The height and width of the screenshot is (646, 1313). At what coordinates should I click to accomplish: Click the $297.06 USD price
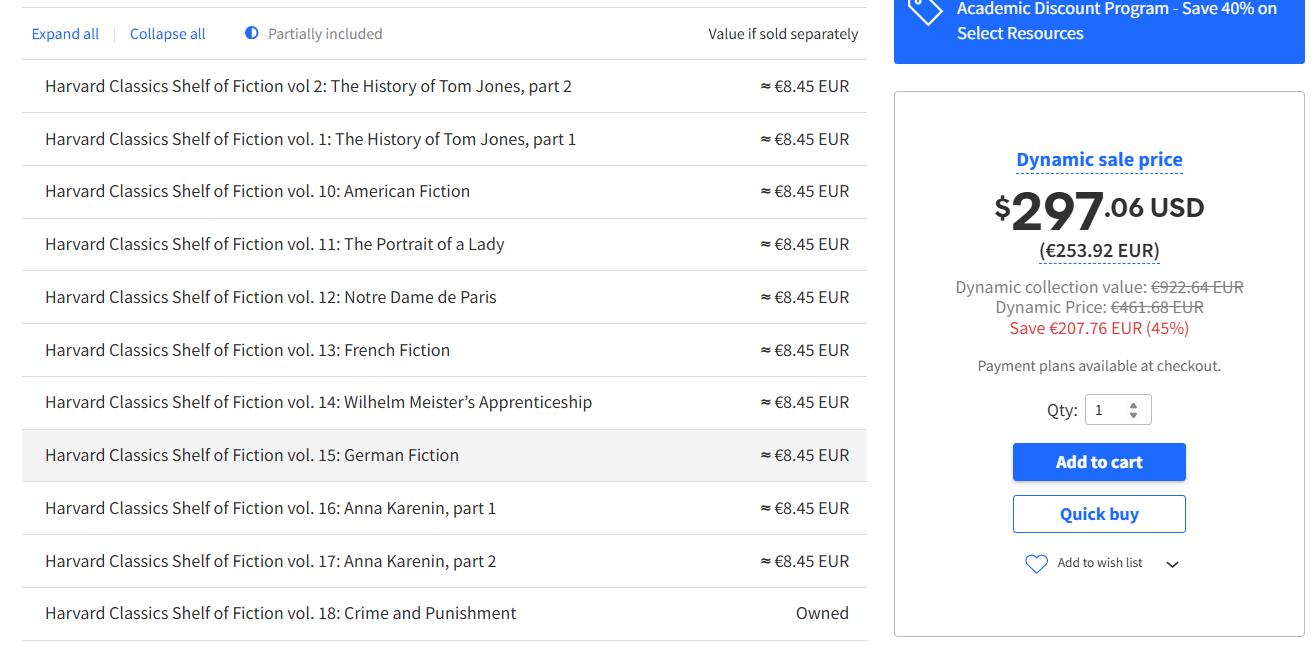pos(1099,210)
